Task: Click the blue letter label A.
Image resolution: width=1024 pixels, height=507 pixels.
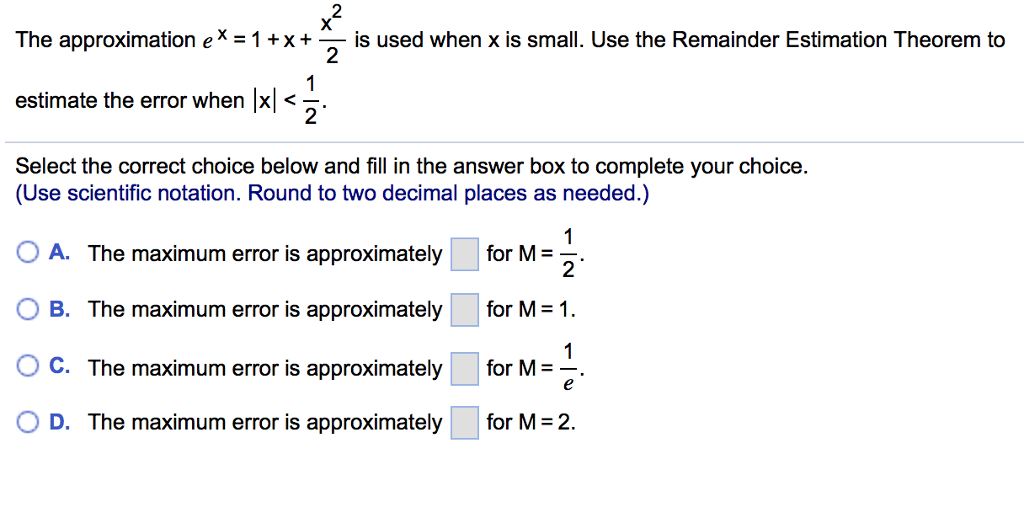Action: pos(60,252)
